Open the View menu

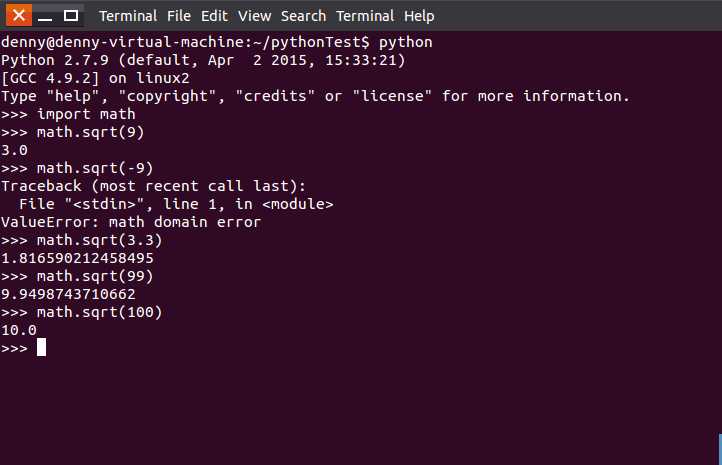254,16
